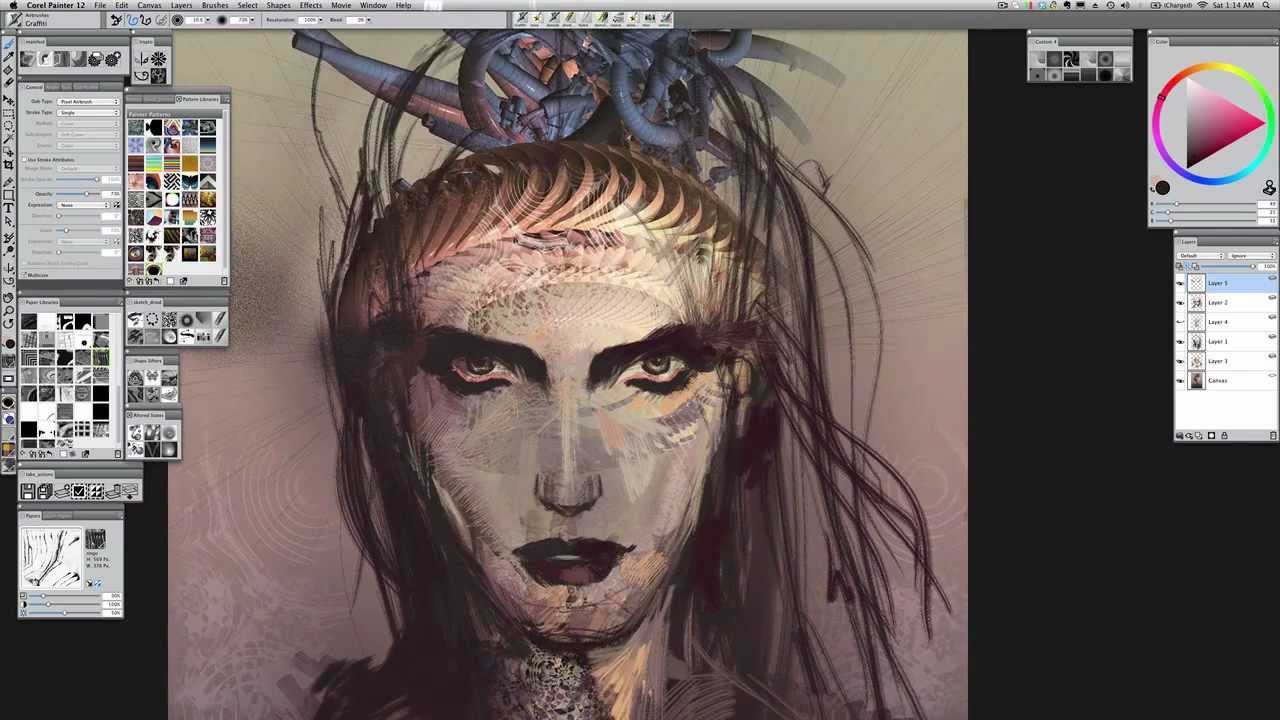Delete layer using Layers panel trash icon

coord(1273,436)
